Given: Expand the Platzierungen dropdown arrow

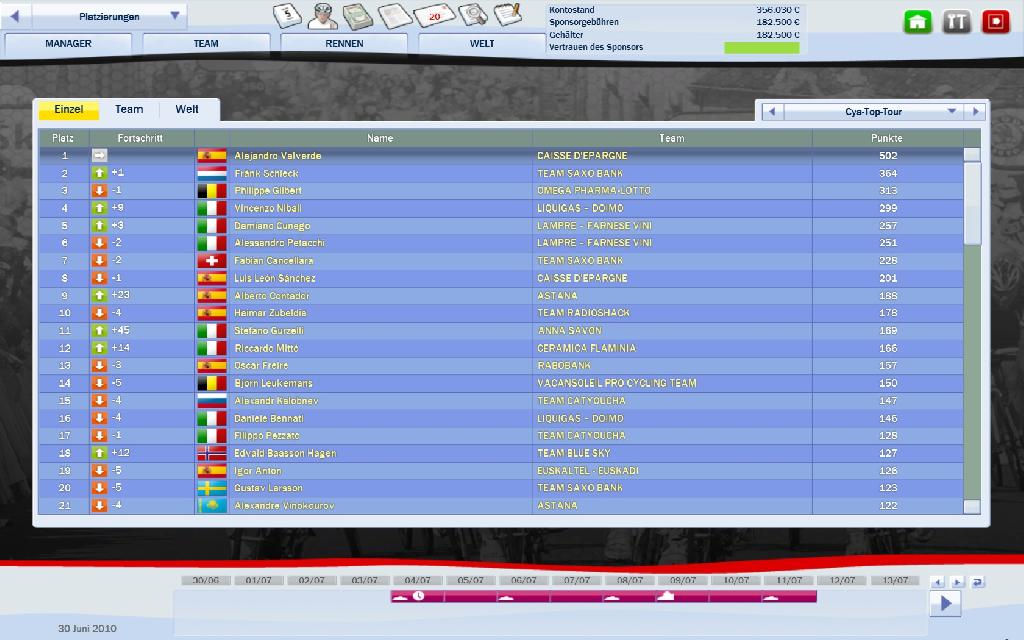Looking at the screenshot, I should tap(175, 16).
